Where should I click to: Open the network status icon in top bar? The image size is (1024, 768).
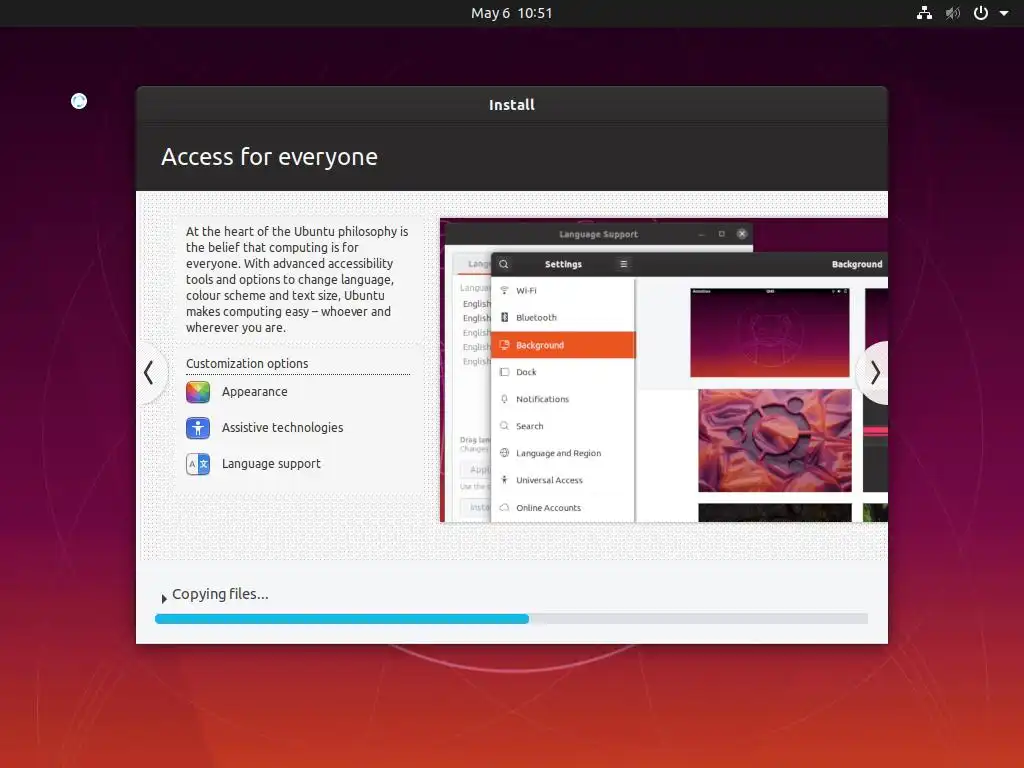point(924,13)
